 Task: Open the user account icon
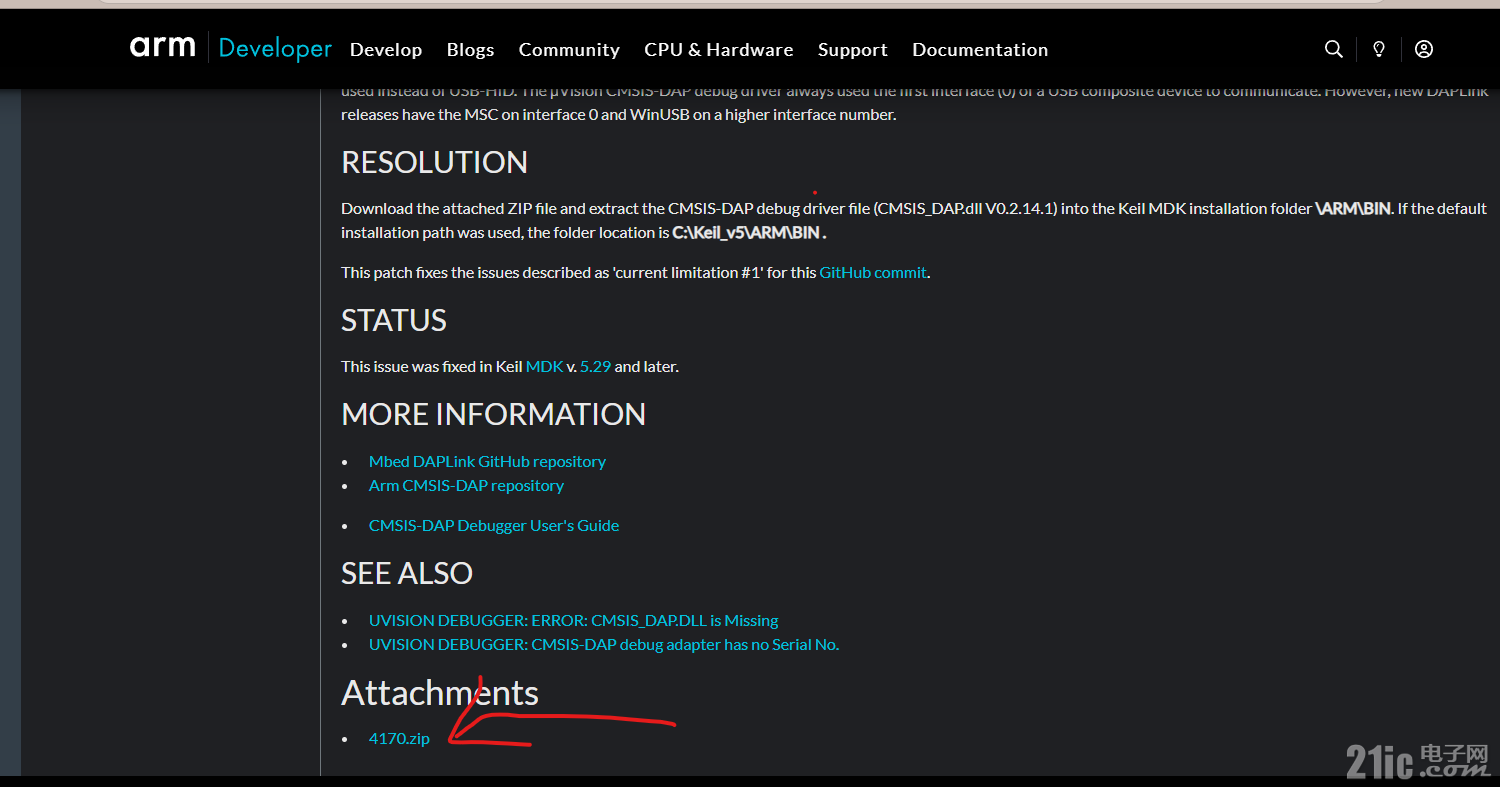pyautogui.click(x=1424, y=49)
